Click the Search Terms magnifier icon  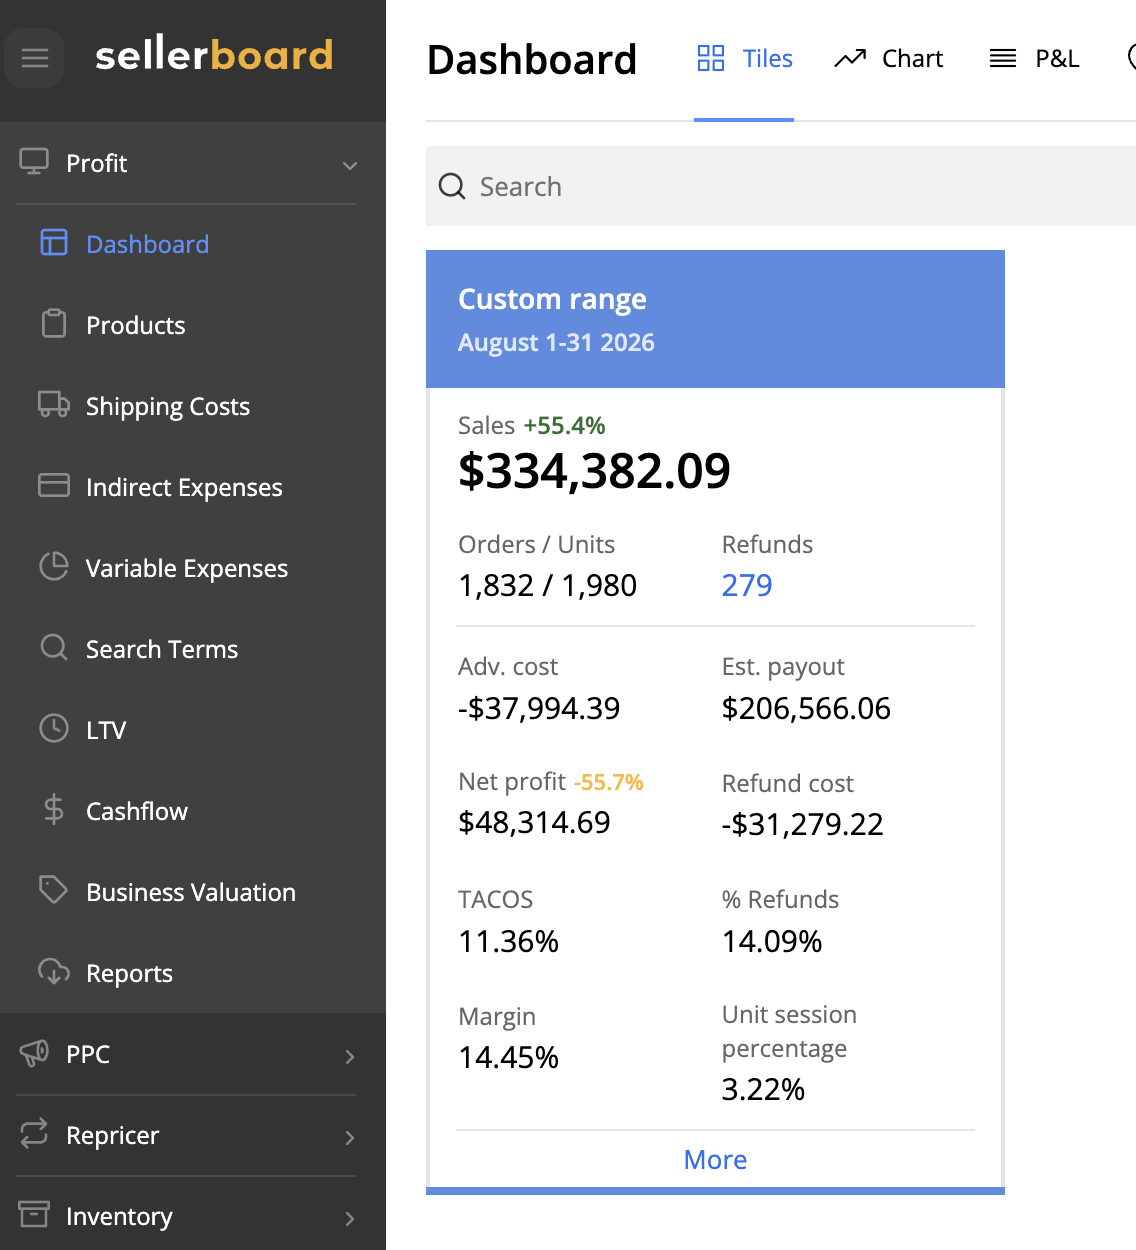(x=54, y=648)
